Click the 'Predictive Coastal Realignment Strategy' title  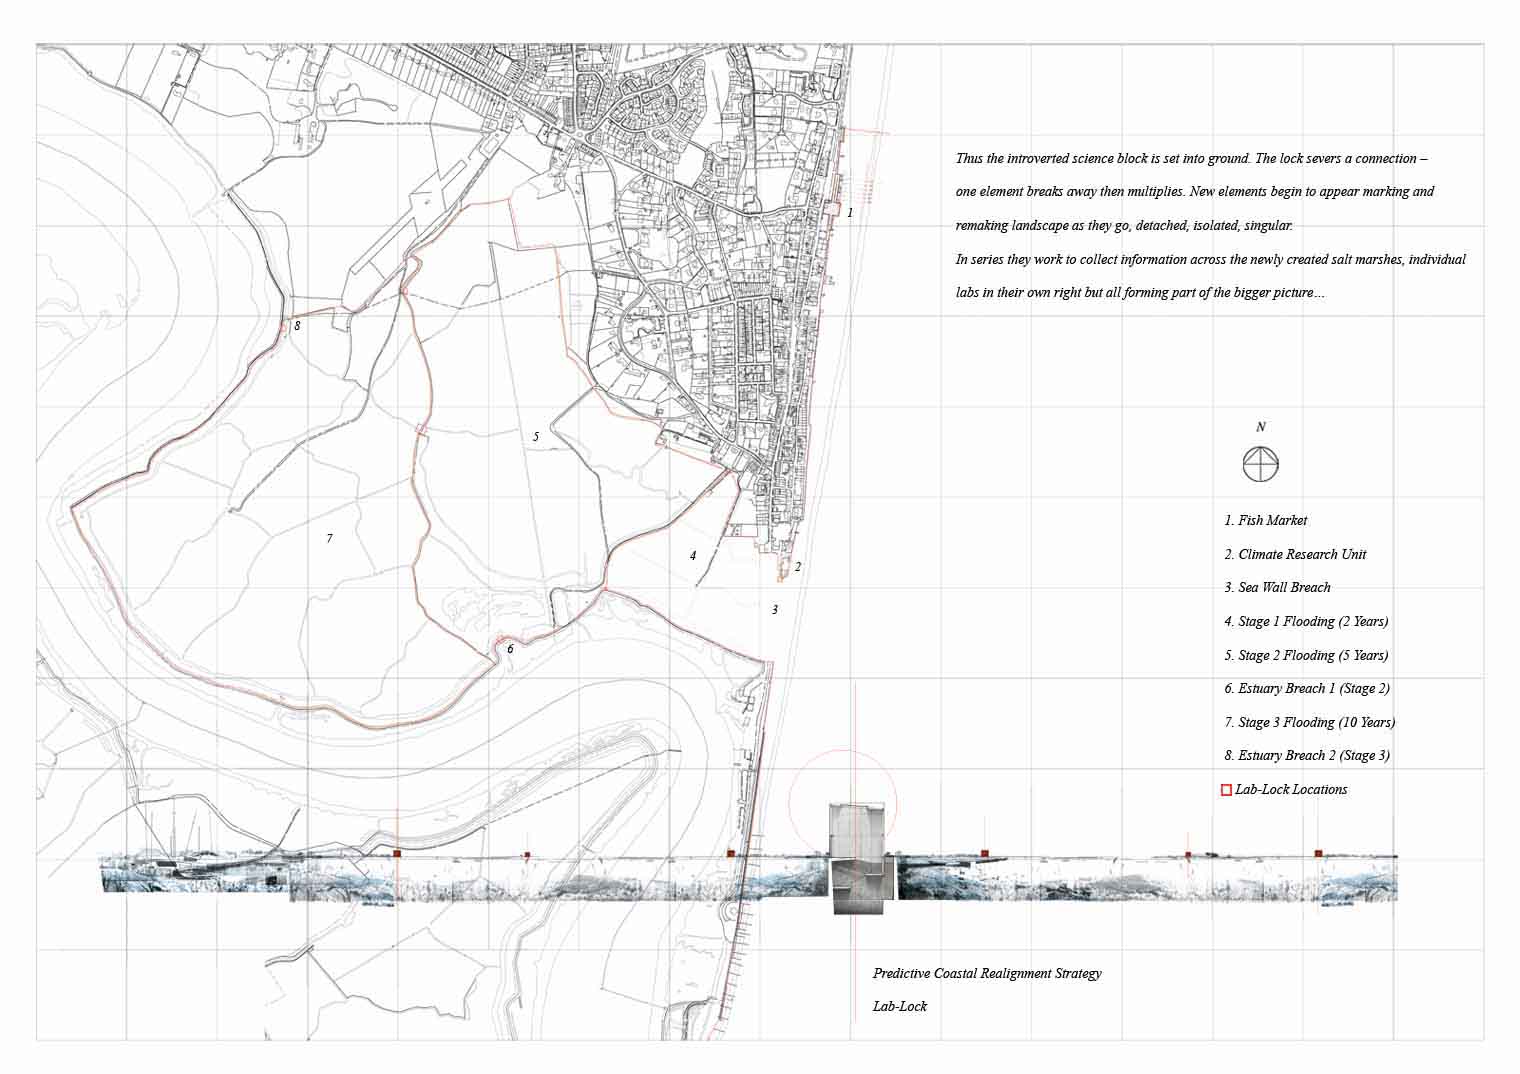click(x=986, y=974)
